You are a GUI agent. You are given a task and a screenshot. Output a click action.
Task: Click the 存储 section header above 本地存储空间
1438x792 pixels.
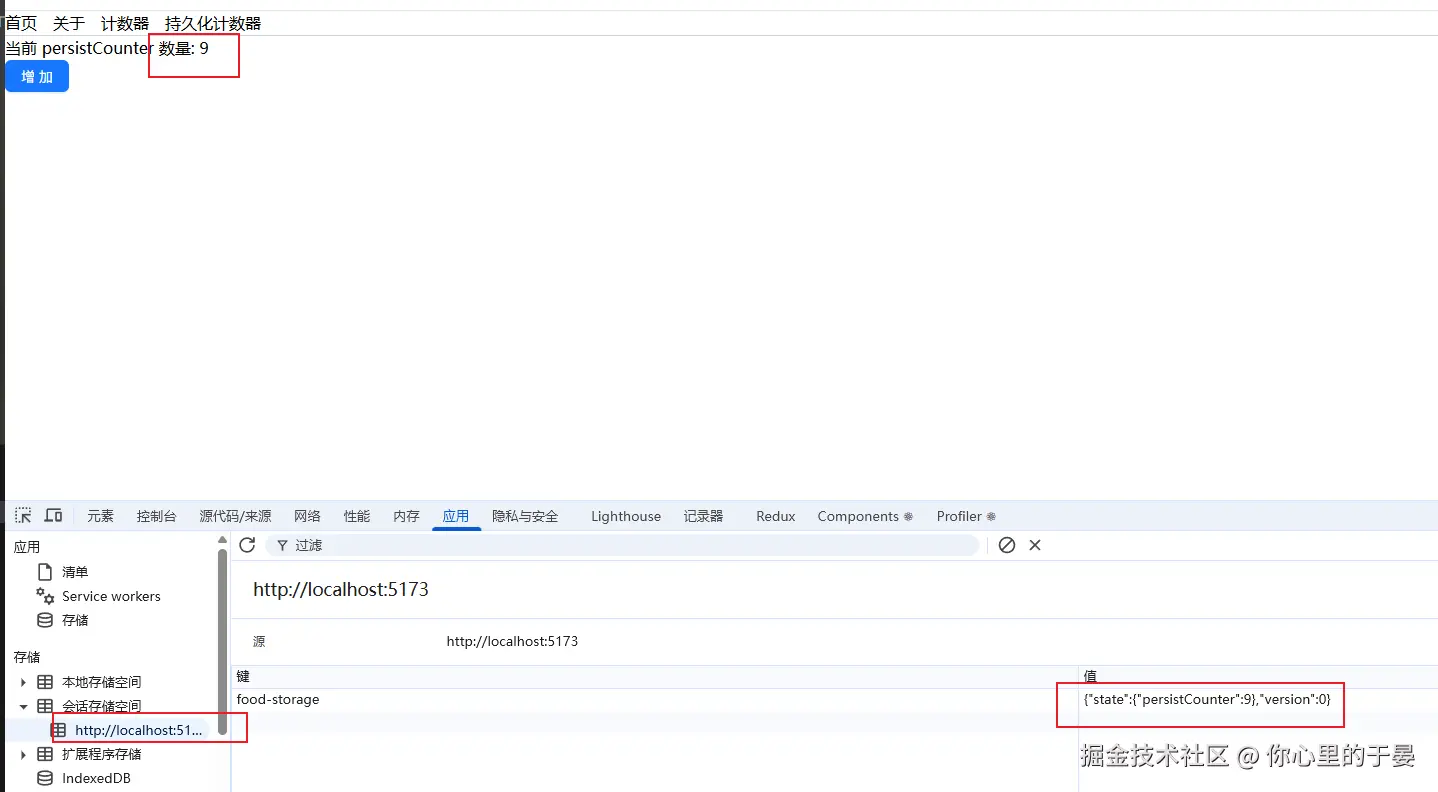27,657
